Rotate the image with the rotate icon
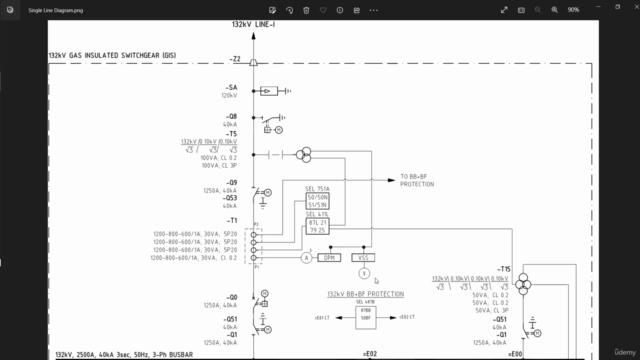The width and height of the screenshot is (640, 360). (289, 10)
